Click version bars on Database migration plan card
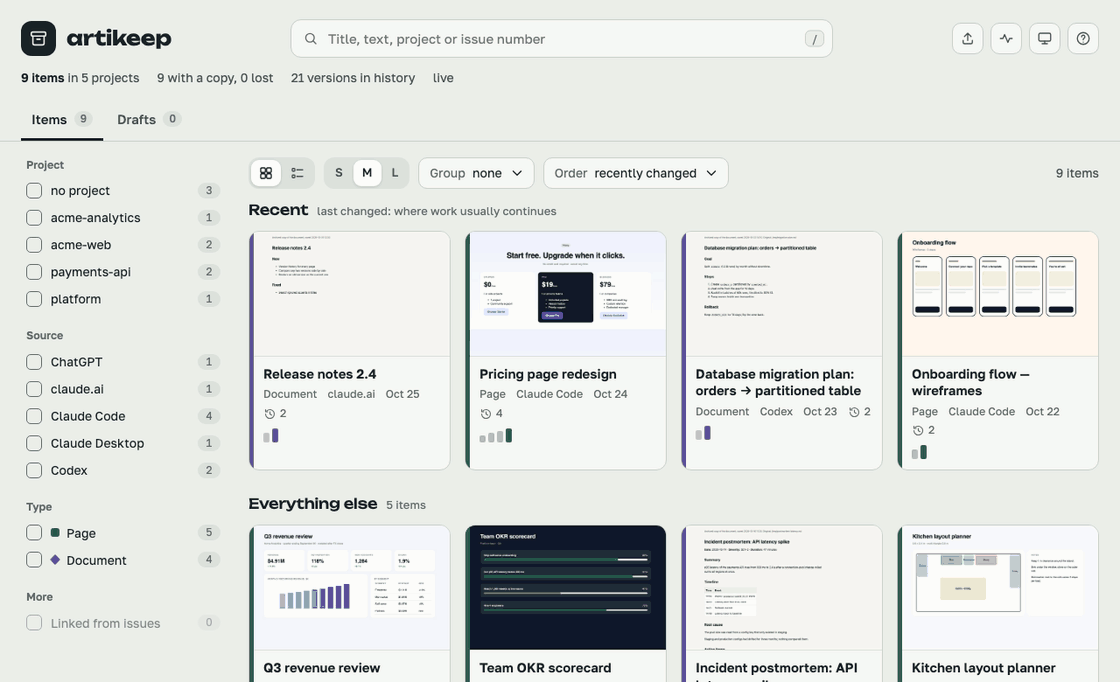This screenshot has height=682, width=1120. pyautogui.click(x=703, y=433)
